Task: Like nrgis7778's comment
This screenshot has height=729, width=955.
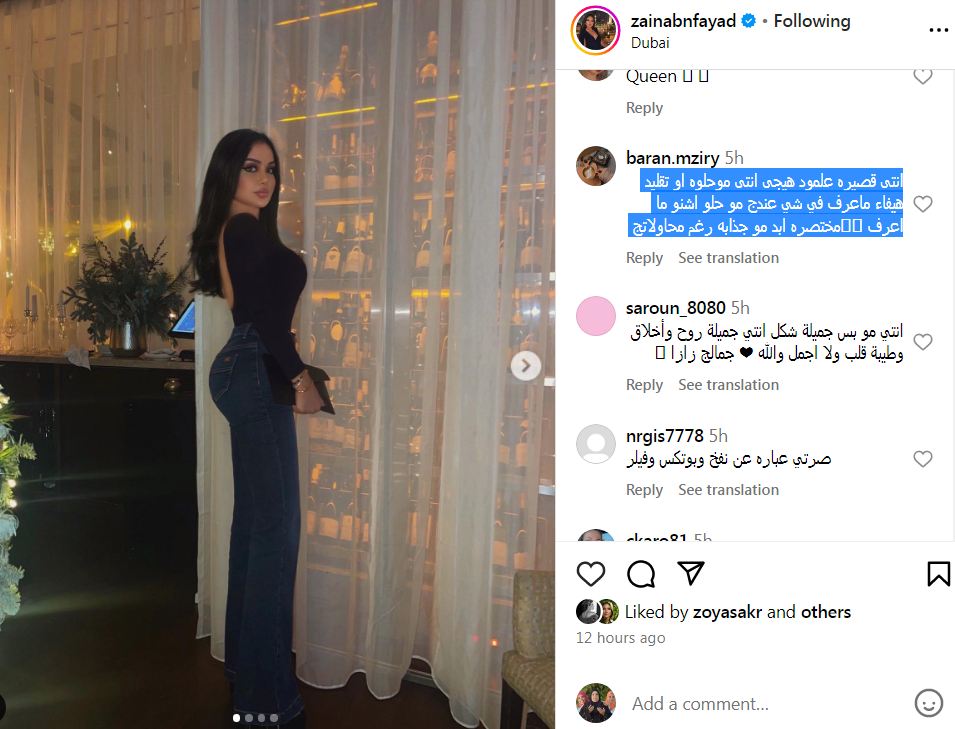Action: click(923, 459)
